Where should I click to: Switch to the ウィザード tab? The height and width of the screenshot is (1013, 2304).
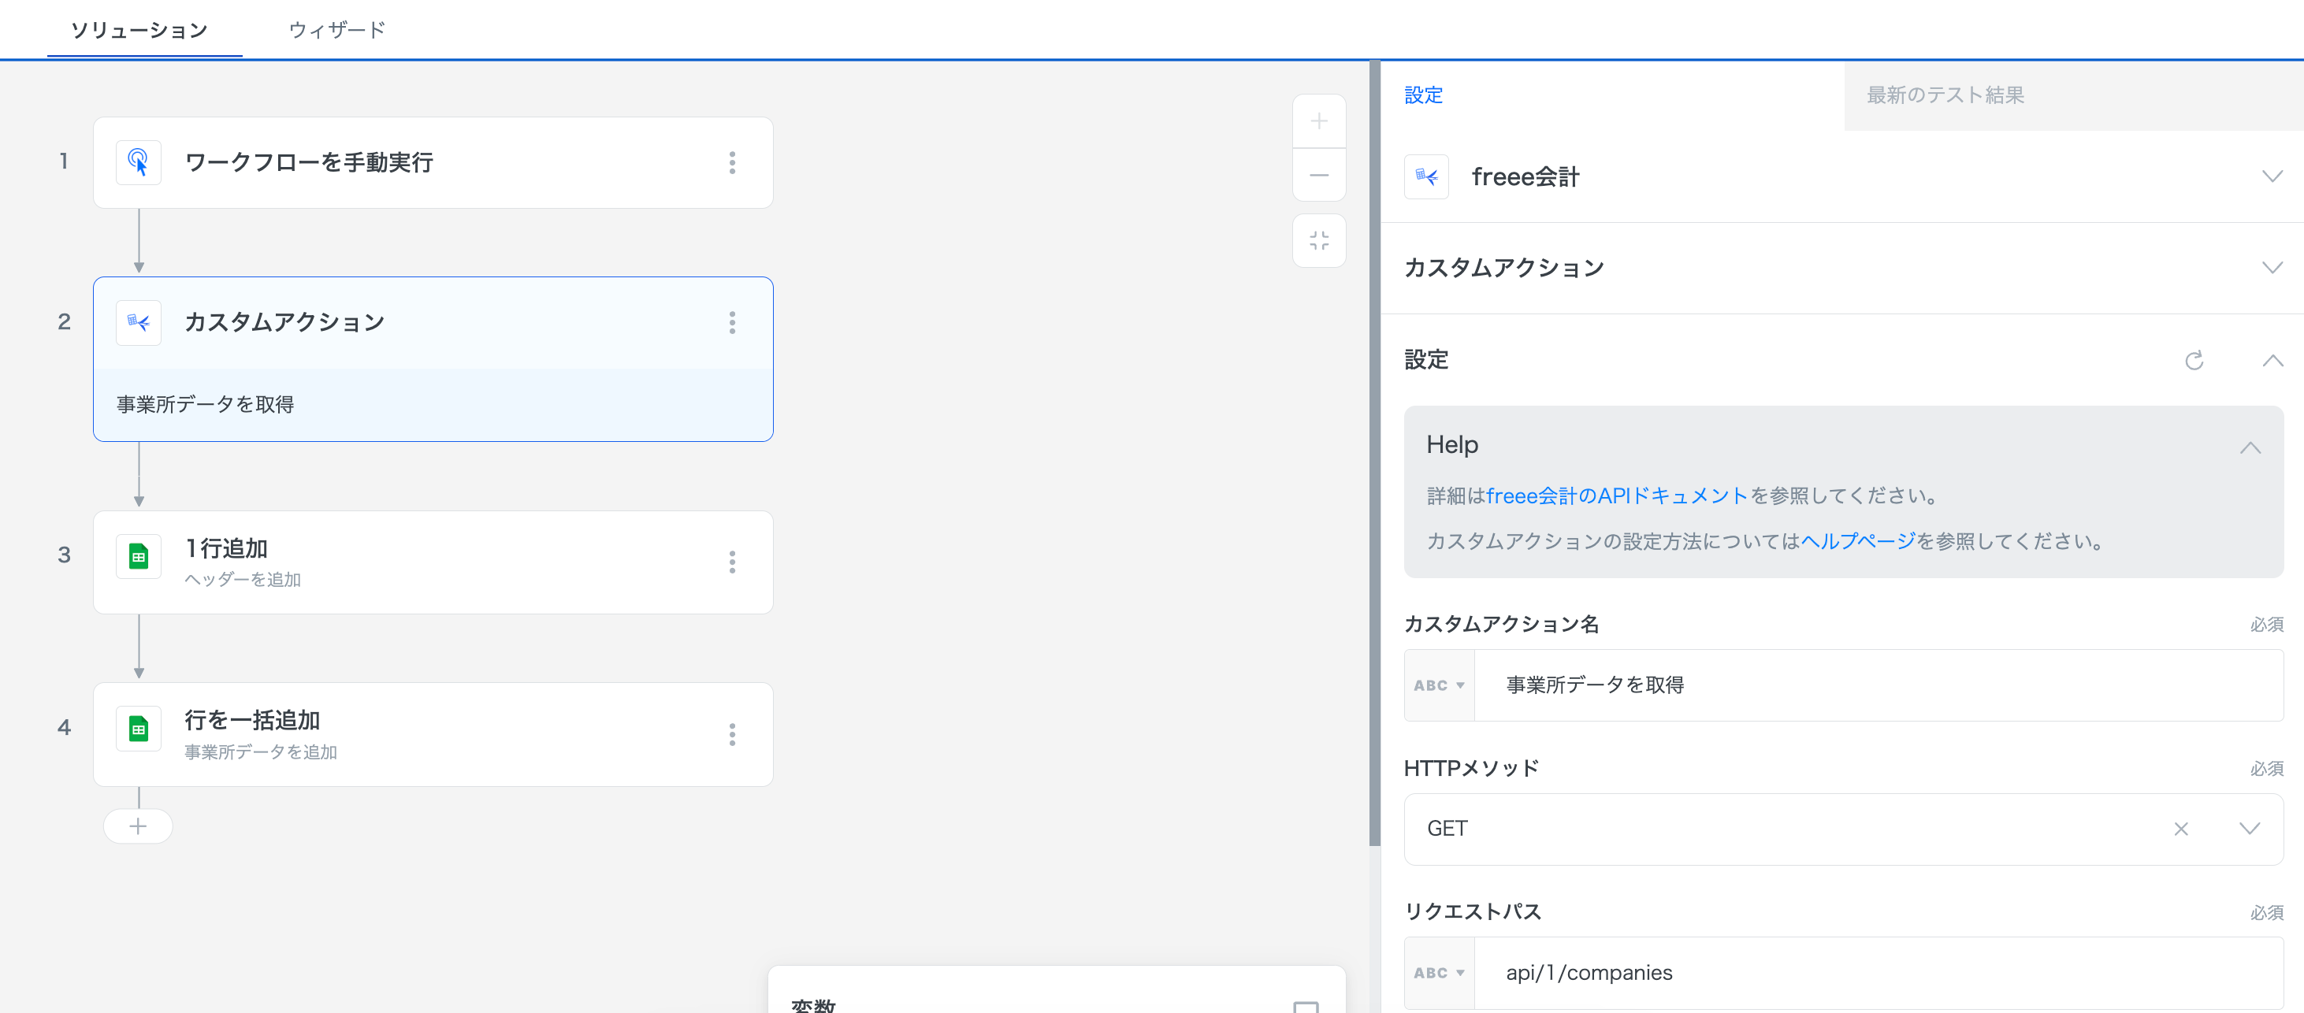click(337, 30)
